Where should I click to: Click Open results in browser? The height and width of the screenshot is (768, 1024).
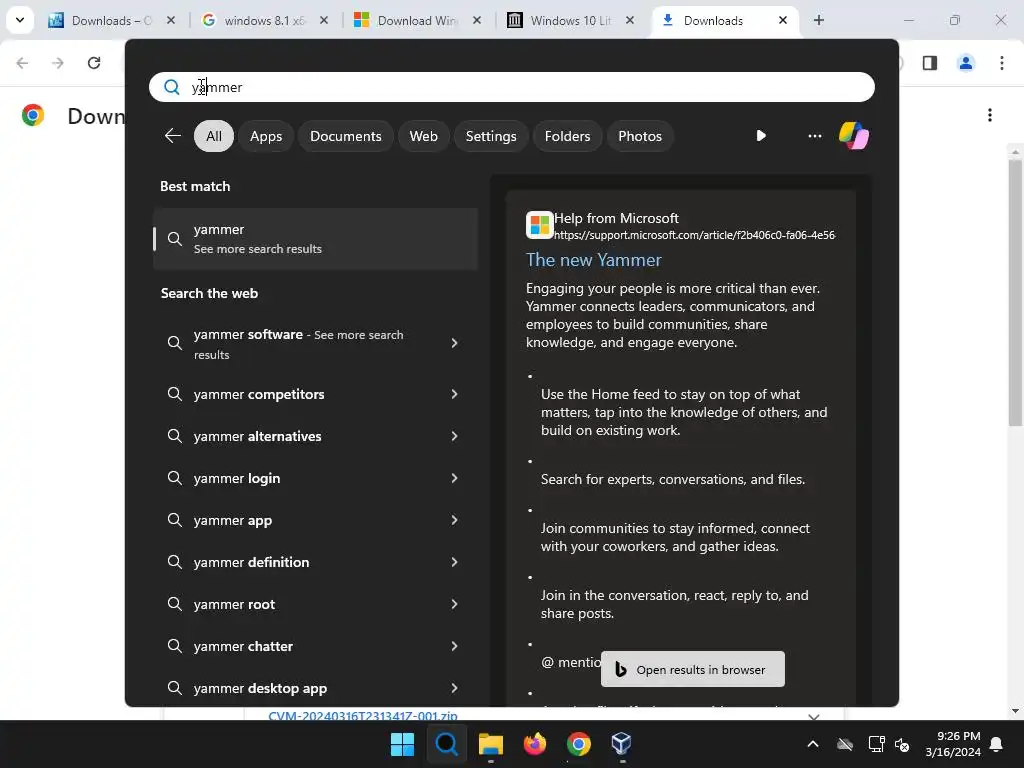(692, 669)
